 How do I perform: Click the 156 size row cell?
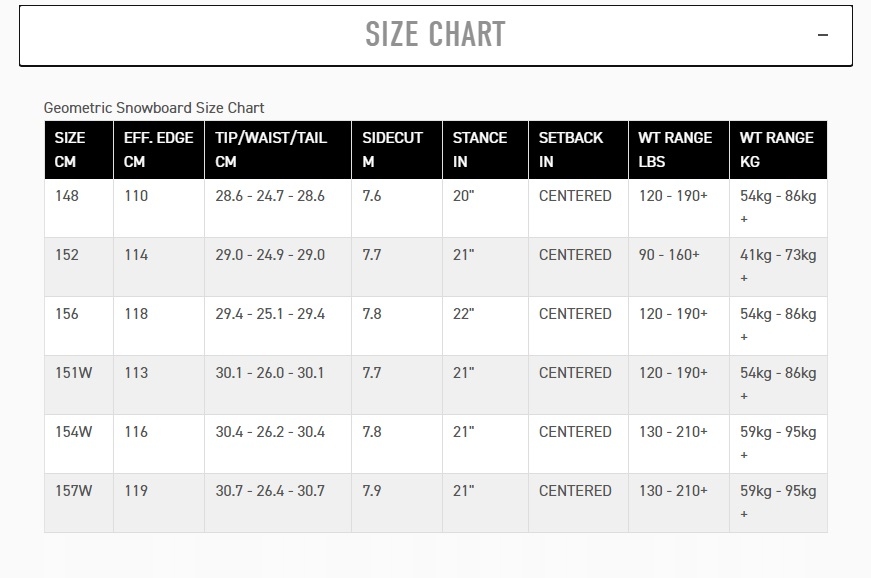67,314
